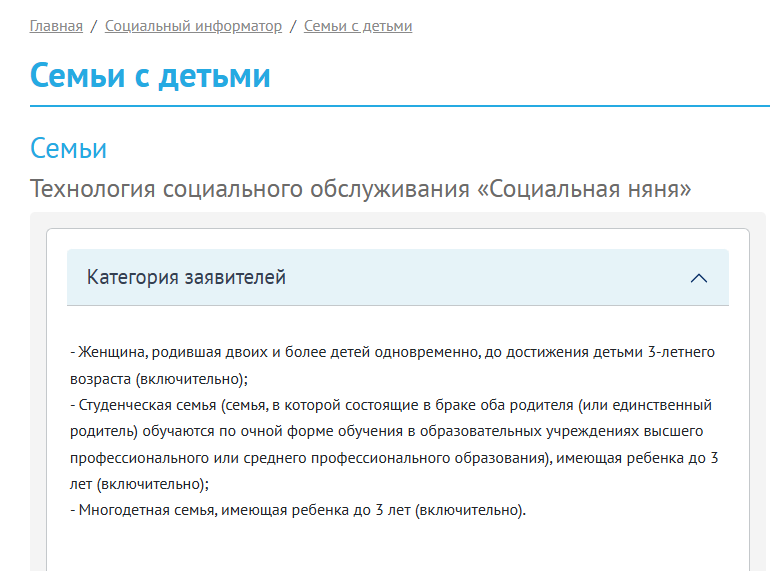Click the line starting 'родитель) обучаются по очной'
Image resolution: width=770 pixels, height=571 pixels.
386,431
